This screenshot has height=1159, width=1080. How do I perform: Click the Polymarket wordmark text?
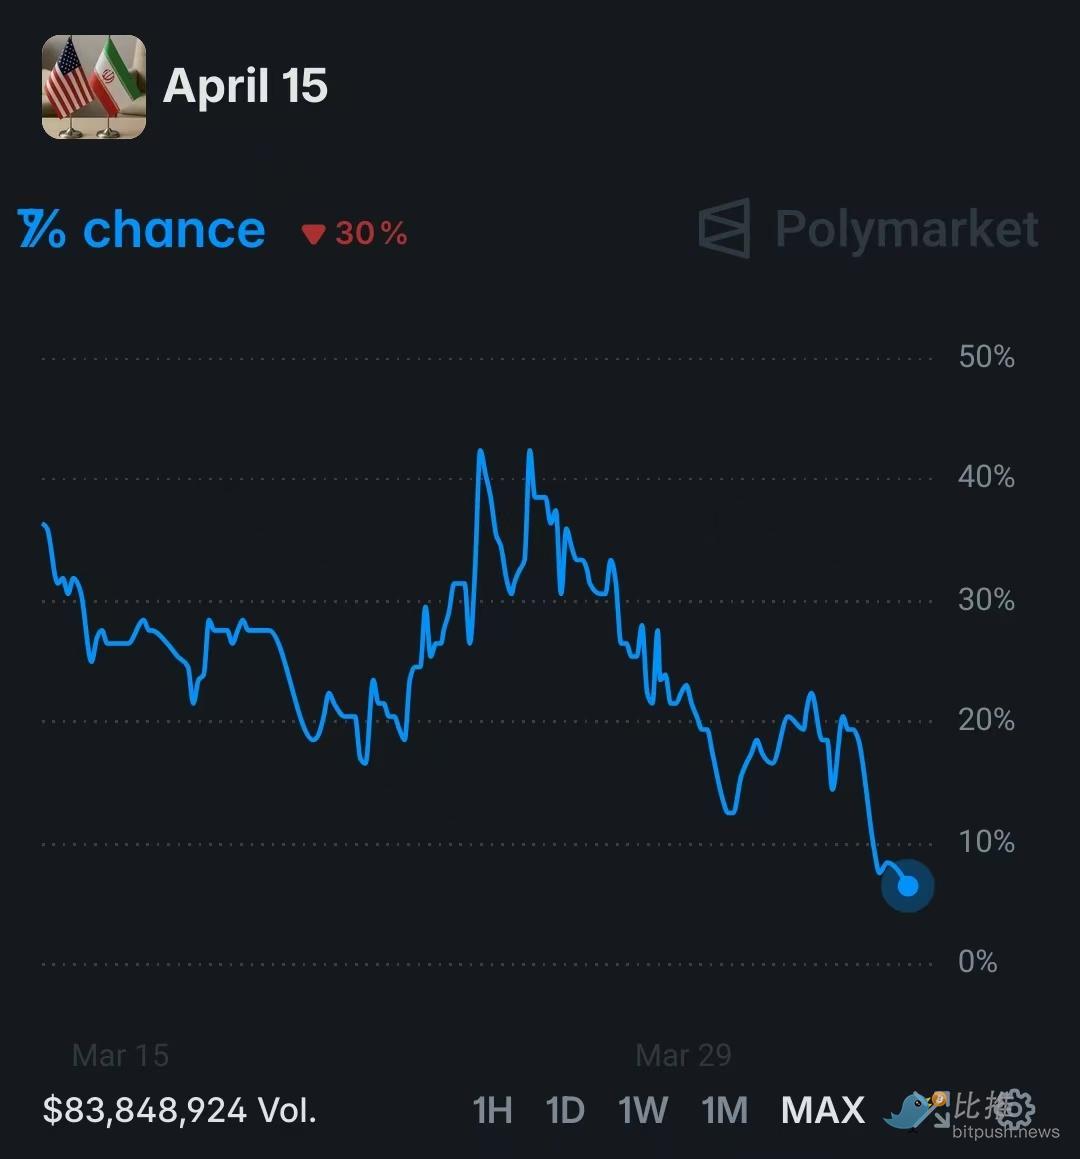(907, 229)
